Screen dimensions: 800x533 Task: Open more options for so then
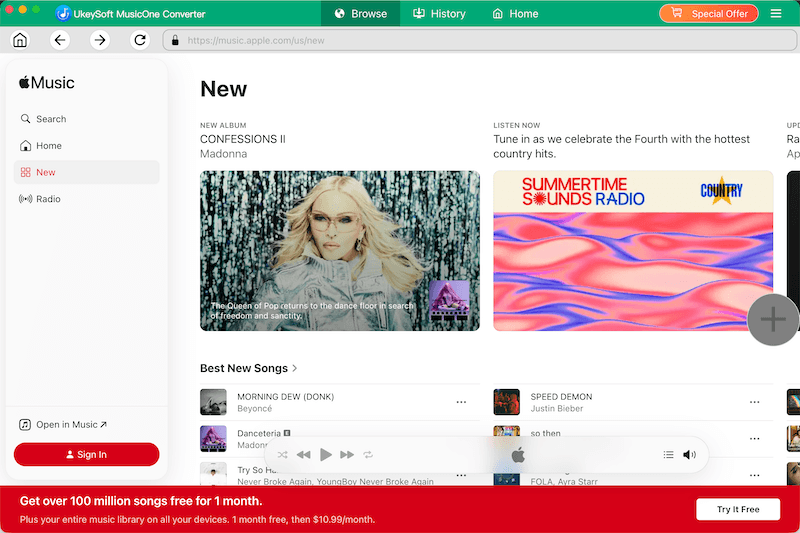pos(755,439)
